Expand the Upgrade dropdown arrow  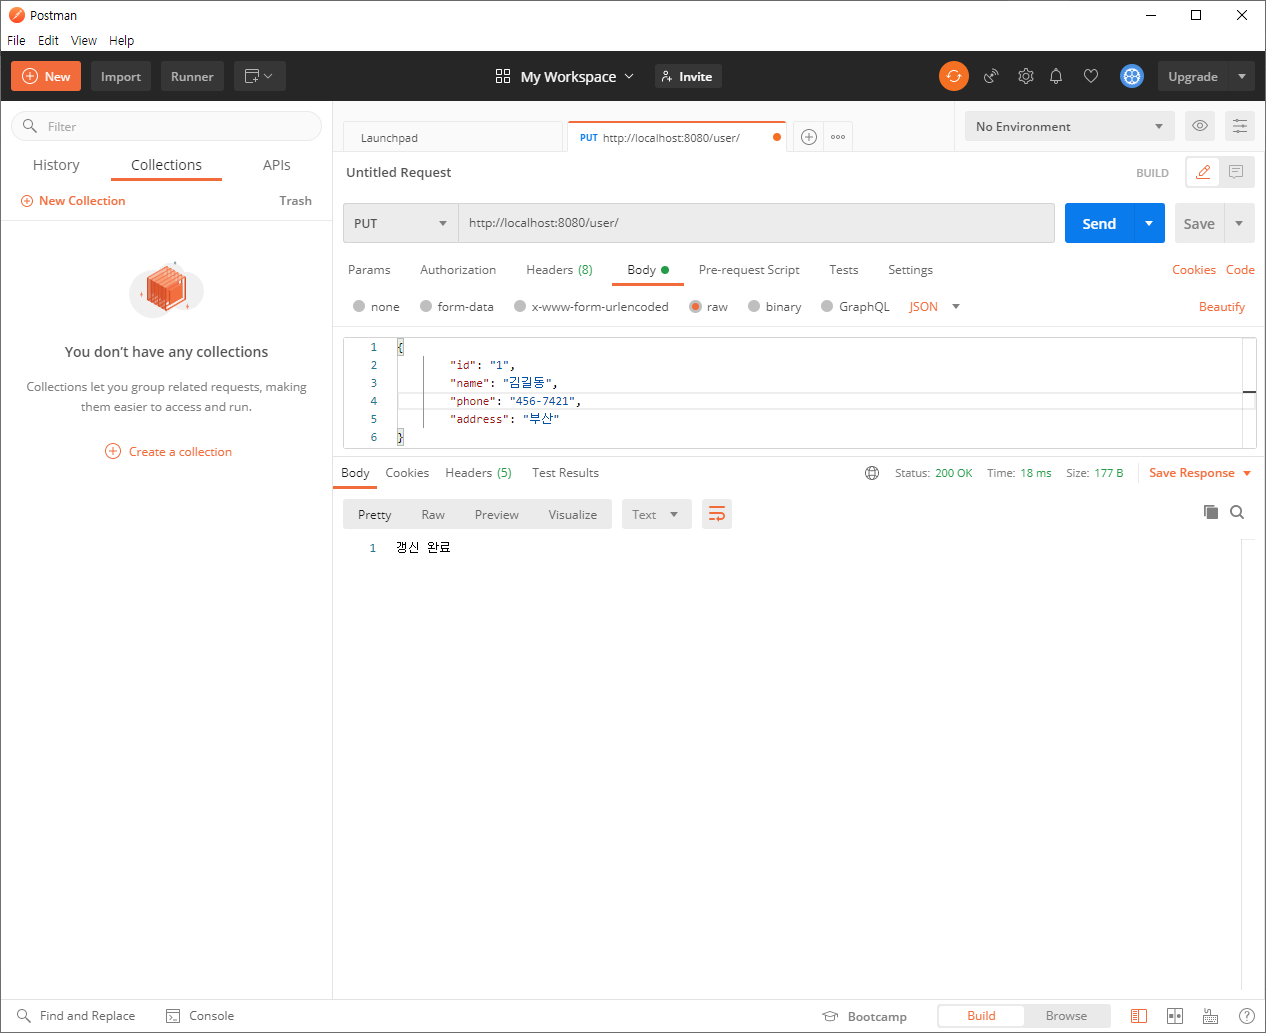(x=1242, y=76)
